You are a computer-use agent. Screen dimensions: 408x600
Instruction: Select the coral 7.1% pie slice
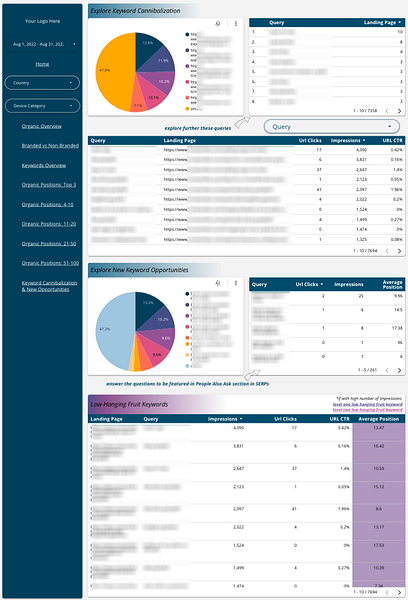point(139,103)
